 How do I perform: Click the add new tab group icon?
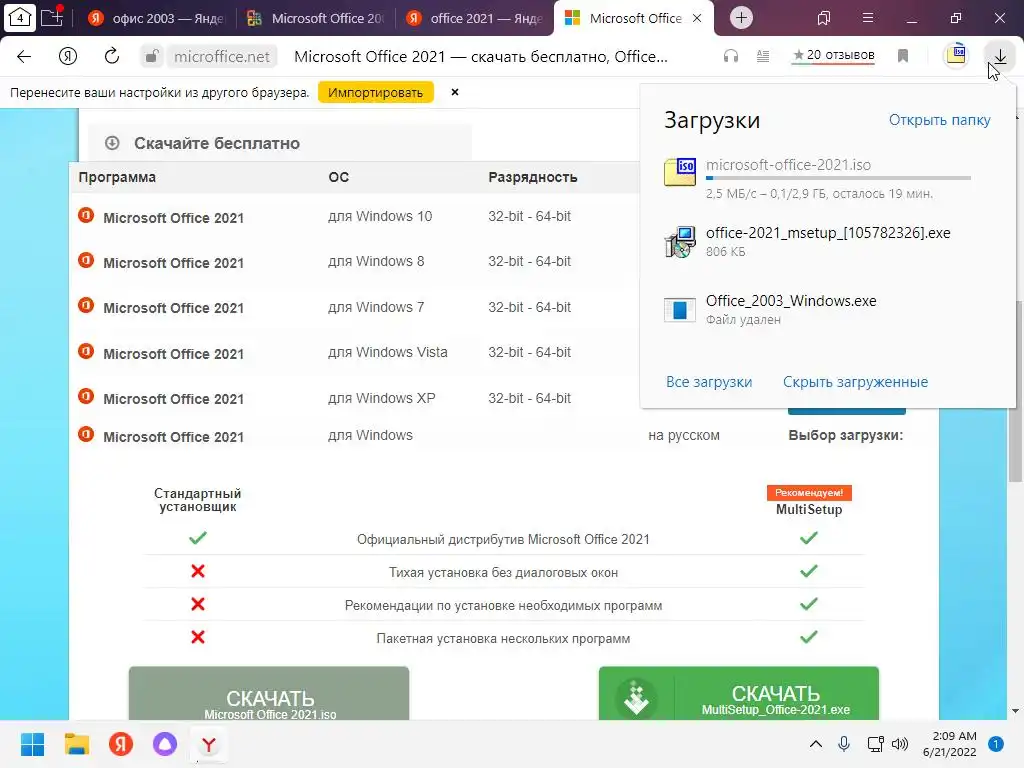52,17
